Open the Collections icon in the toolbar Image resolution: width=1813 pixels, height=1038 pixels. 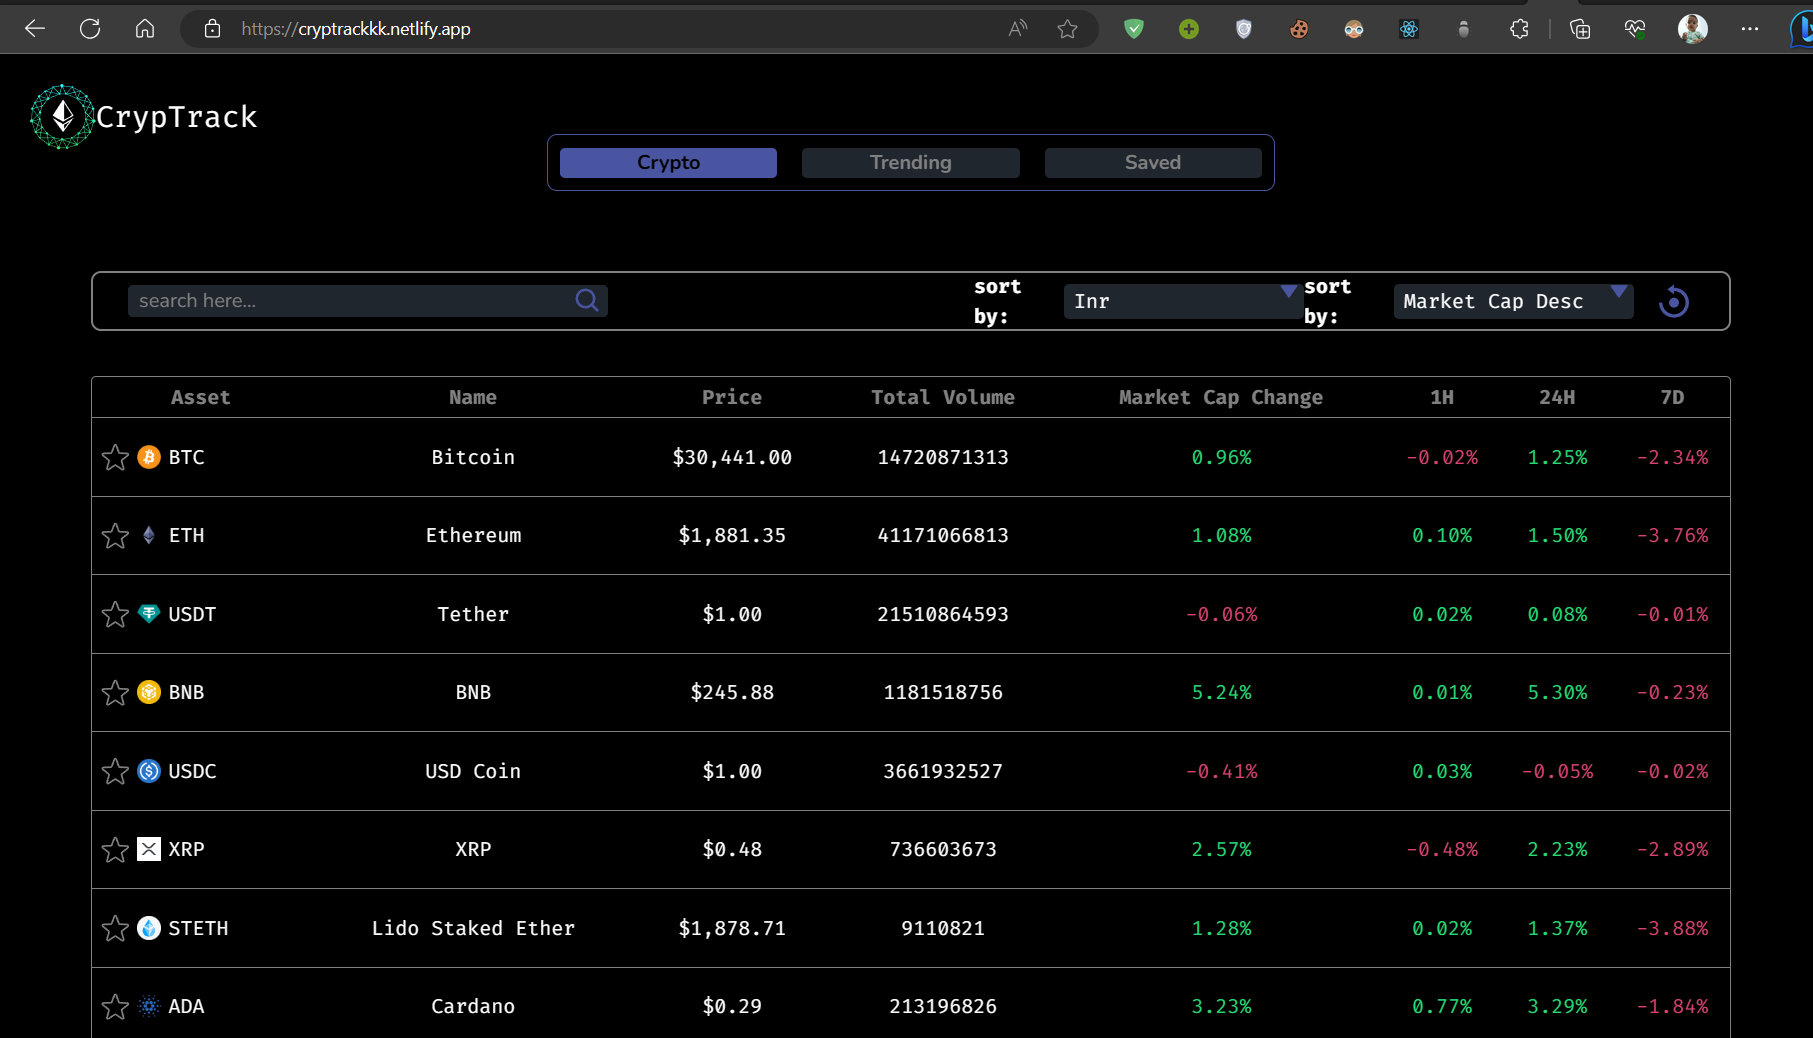pyautogui.click(x=1580, y=29)
